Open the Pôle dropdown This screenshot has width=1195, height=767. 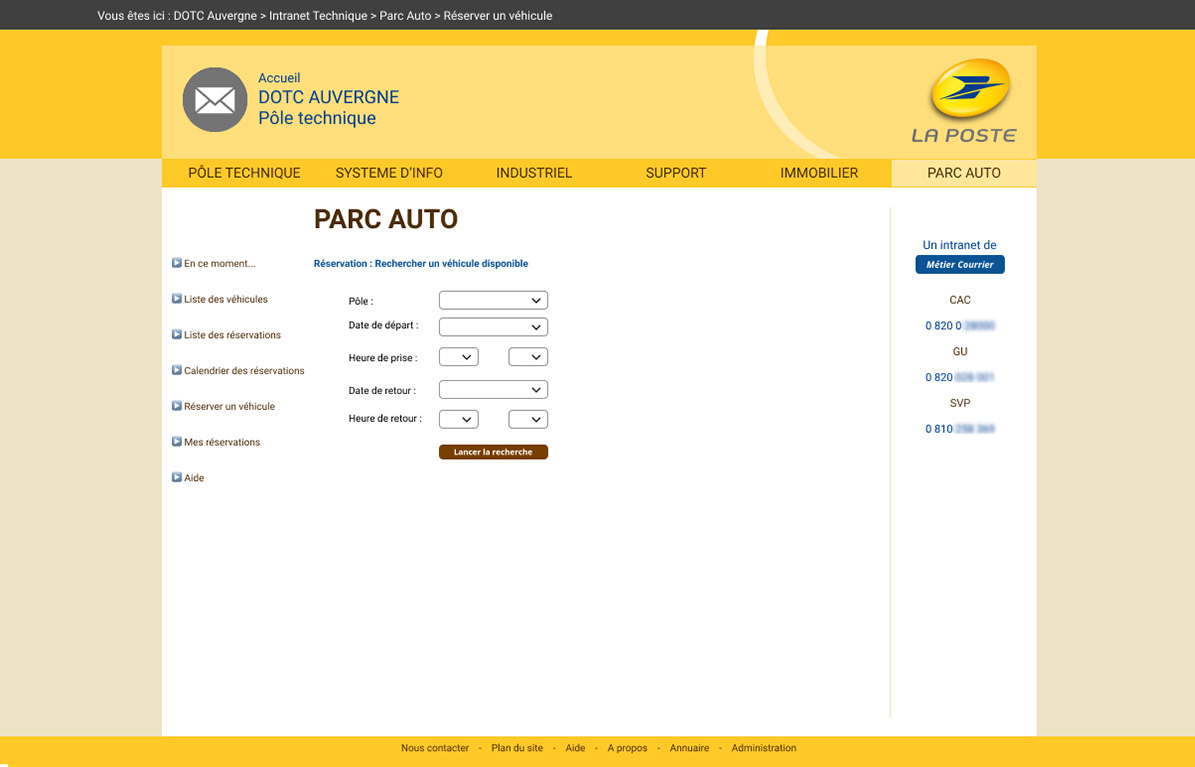tap(493, 300)
